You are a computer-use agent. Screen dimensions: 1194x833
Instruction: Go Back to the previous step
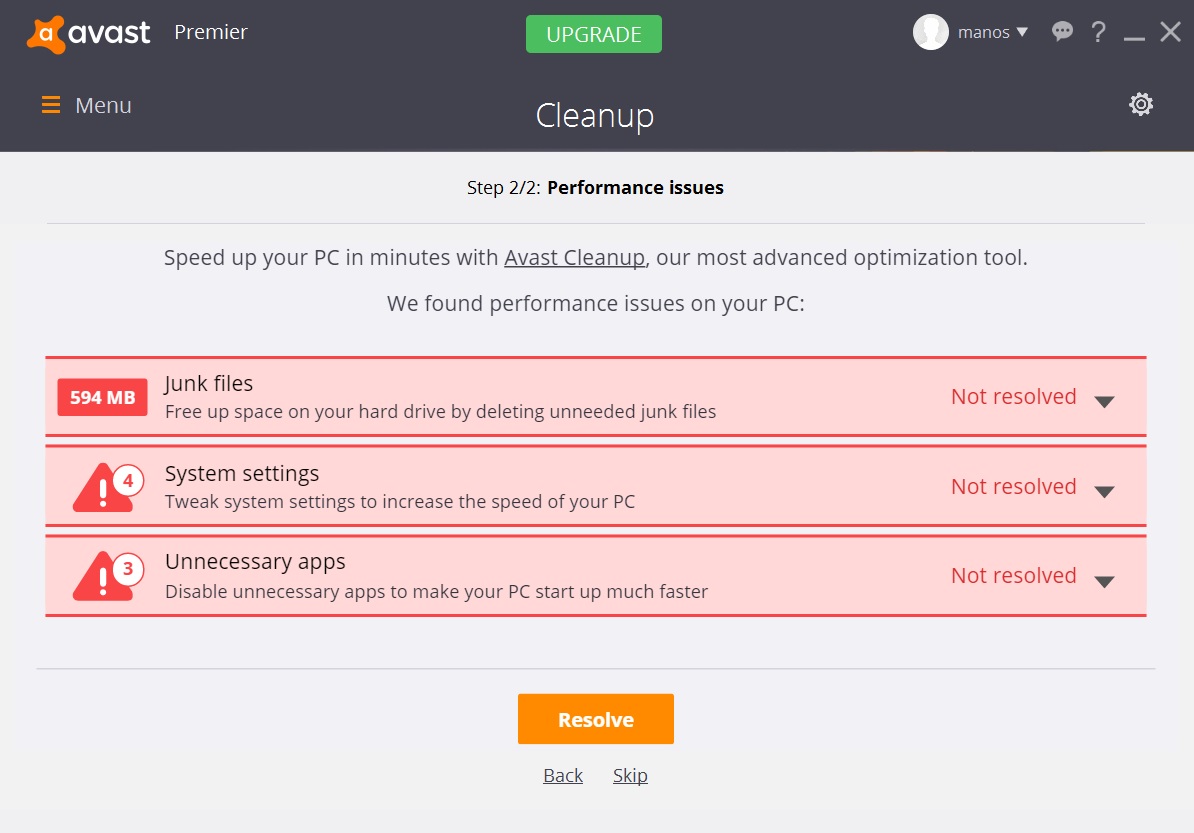tap(563, 776)
